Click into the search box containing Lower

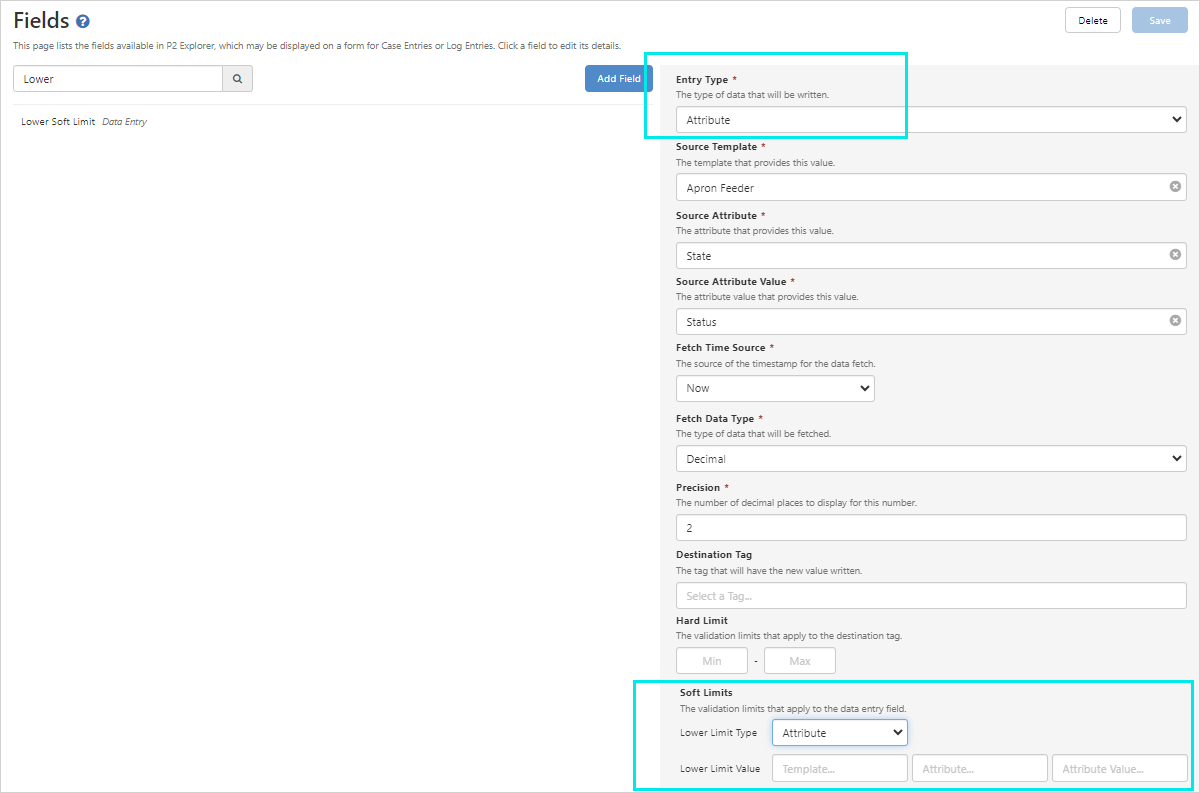point(118,79)
